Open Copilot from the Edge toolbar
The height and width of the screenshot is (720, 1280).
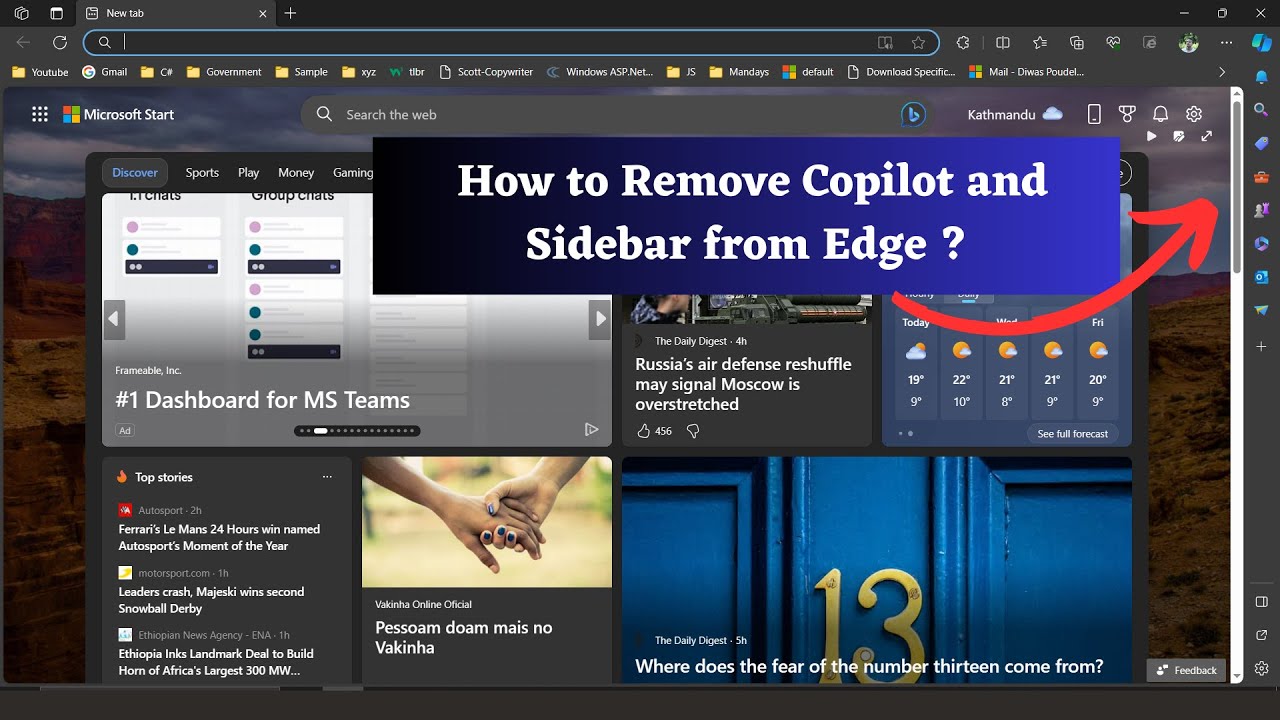coord(1262,42)
